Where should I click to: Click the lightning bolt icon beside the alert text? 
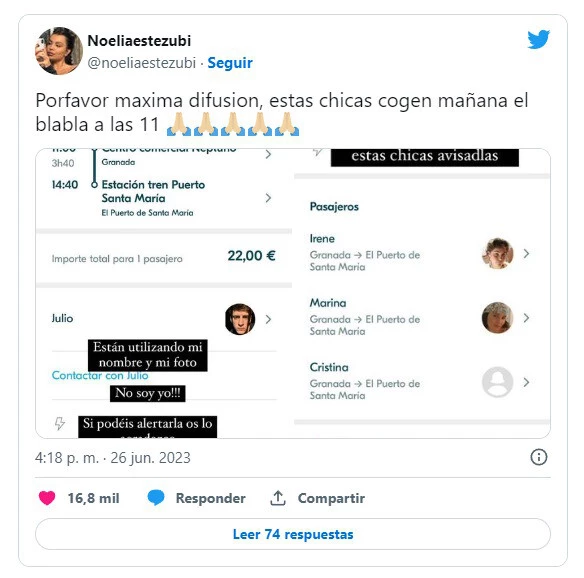click(60, 423)
